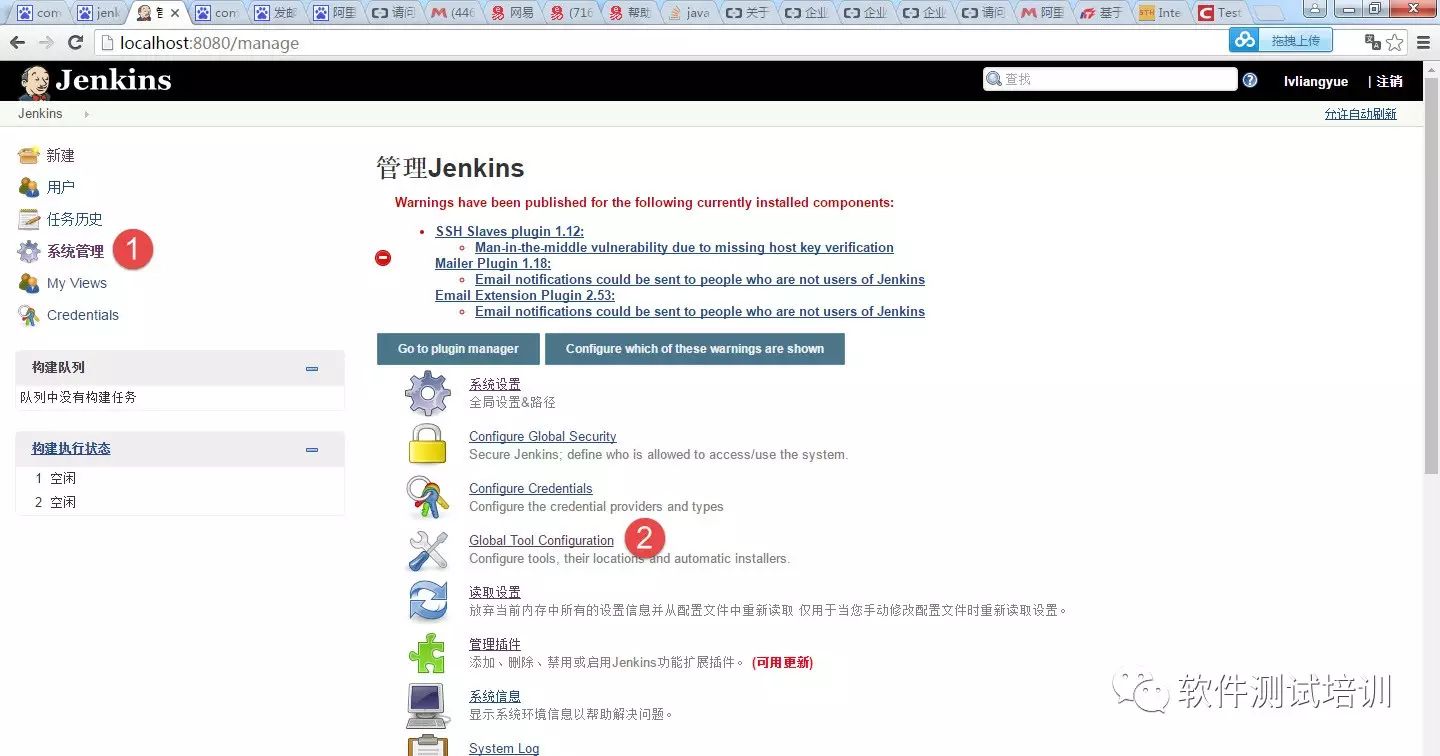Open the search help question icon

click(x=1250, y=80)
